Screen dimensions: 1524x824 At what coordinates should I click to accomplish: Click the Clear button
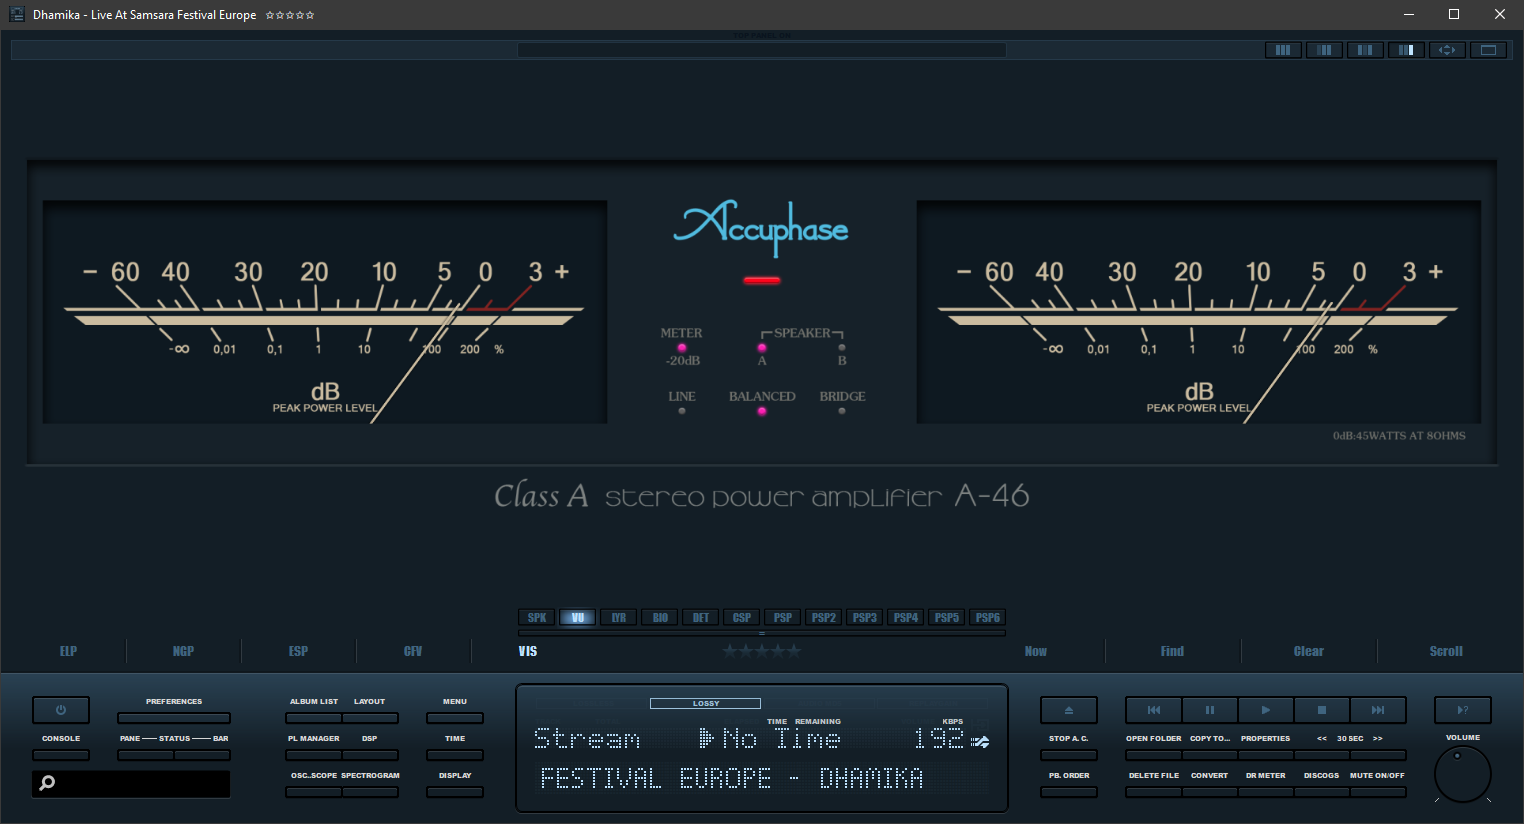1309,651
